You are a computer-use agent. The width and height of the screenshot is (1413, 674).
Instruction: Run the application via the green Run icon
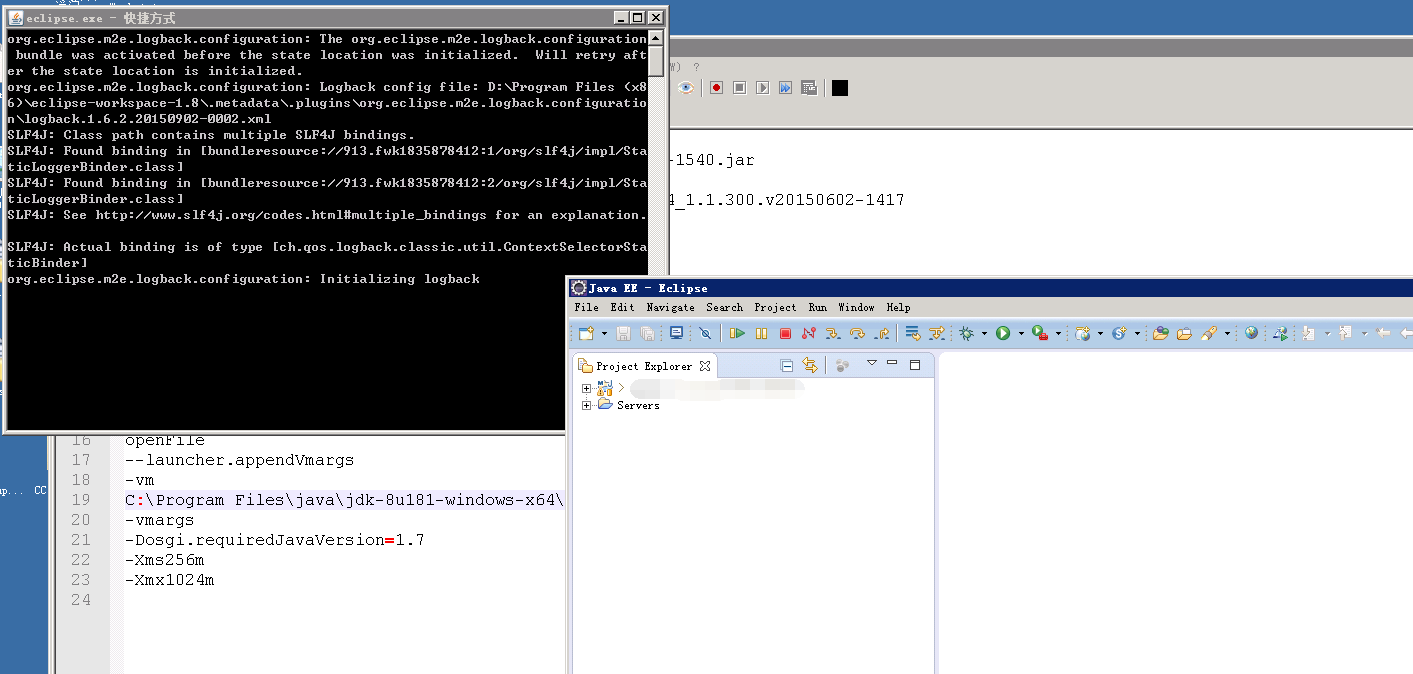click(x=1003, y=333)
